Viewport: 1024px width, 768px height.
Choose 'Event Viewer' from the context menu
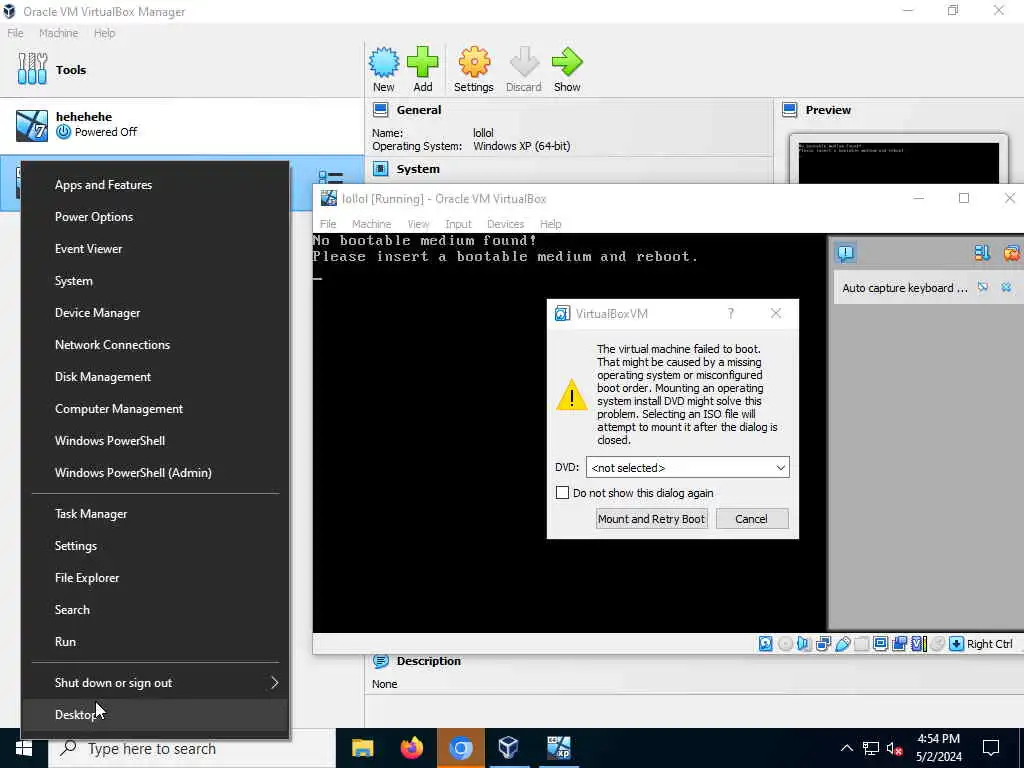click(x=155, y=249)
